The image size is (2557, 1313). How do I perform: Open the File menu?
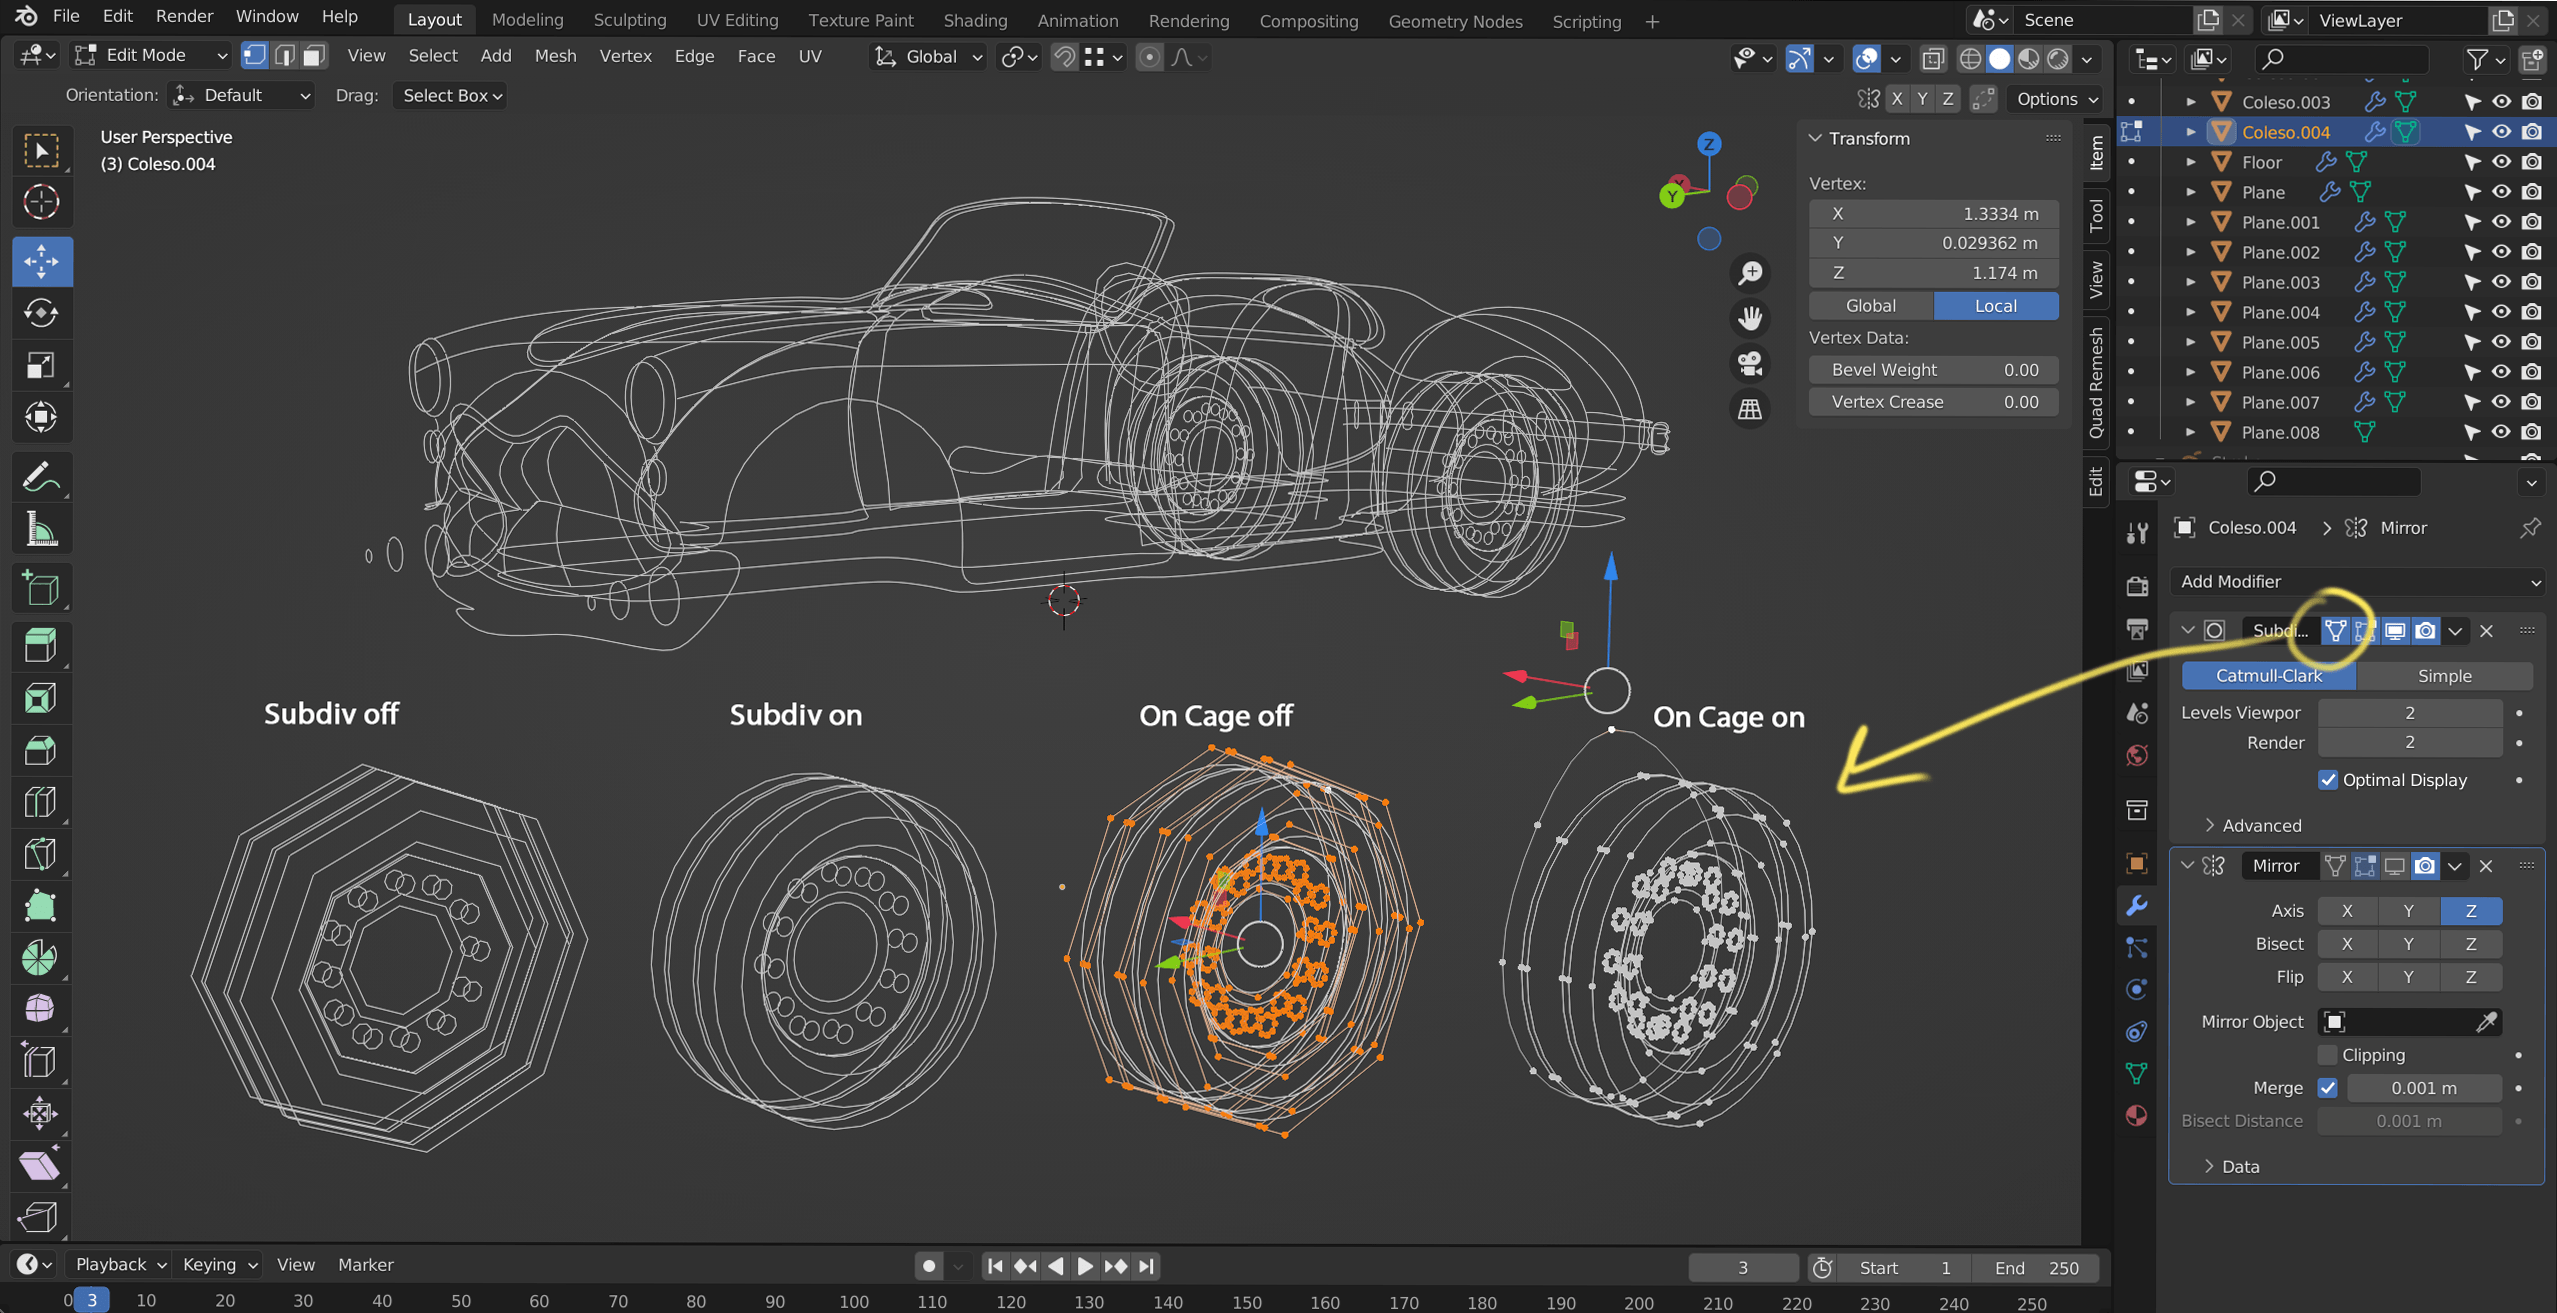[66, 17]
